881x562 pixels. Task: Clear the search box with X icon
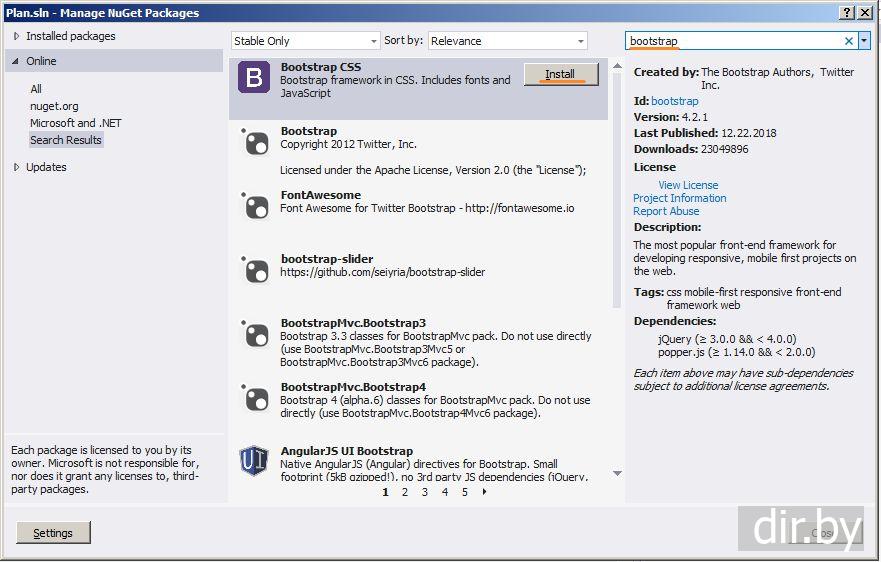click(x=849, y=41)
